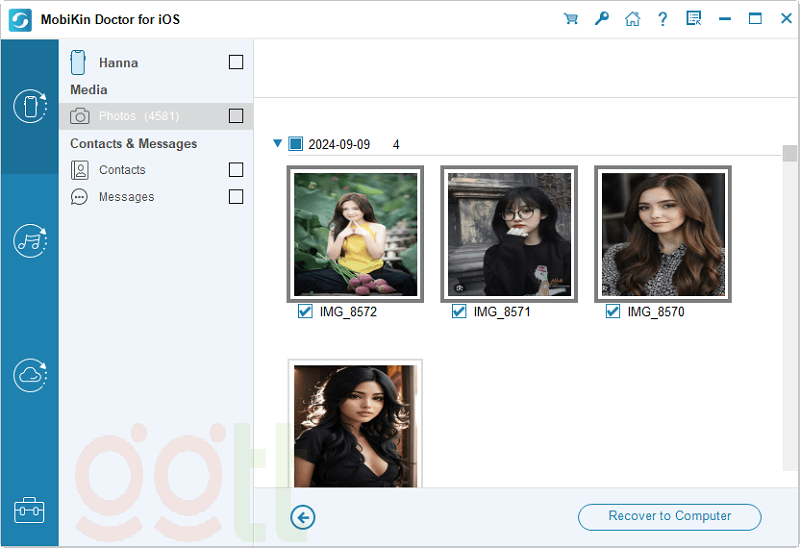Open the registration key icon
800x548 pixels.
point(601,19)
